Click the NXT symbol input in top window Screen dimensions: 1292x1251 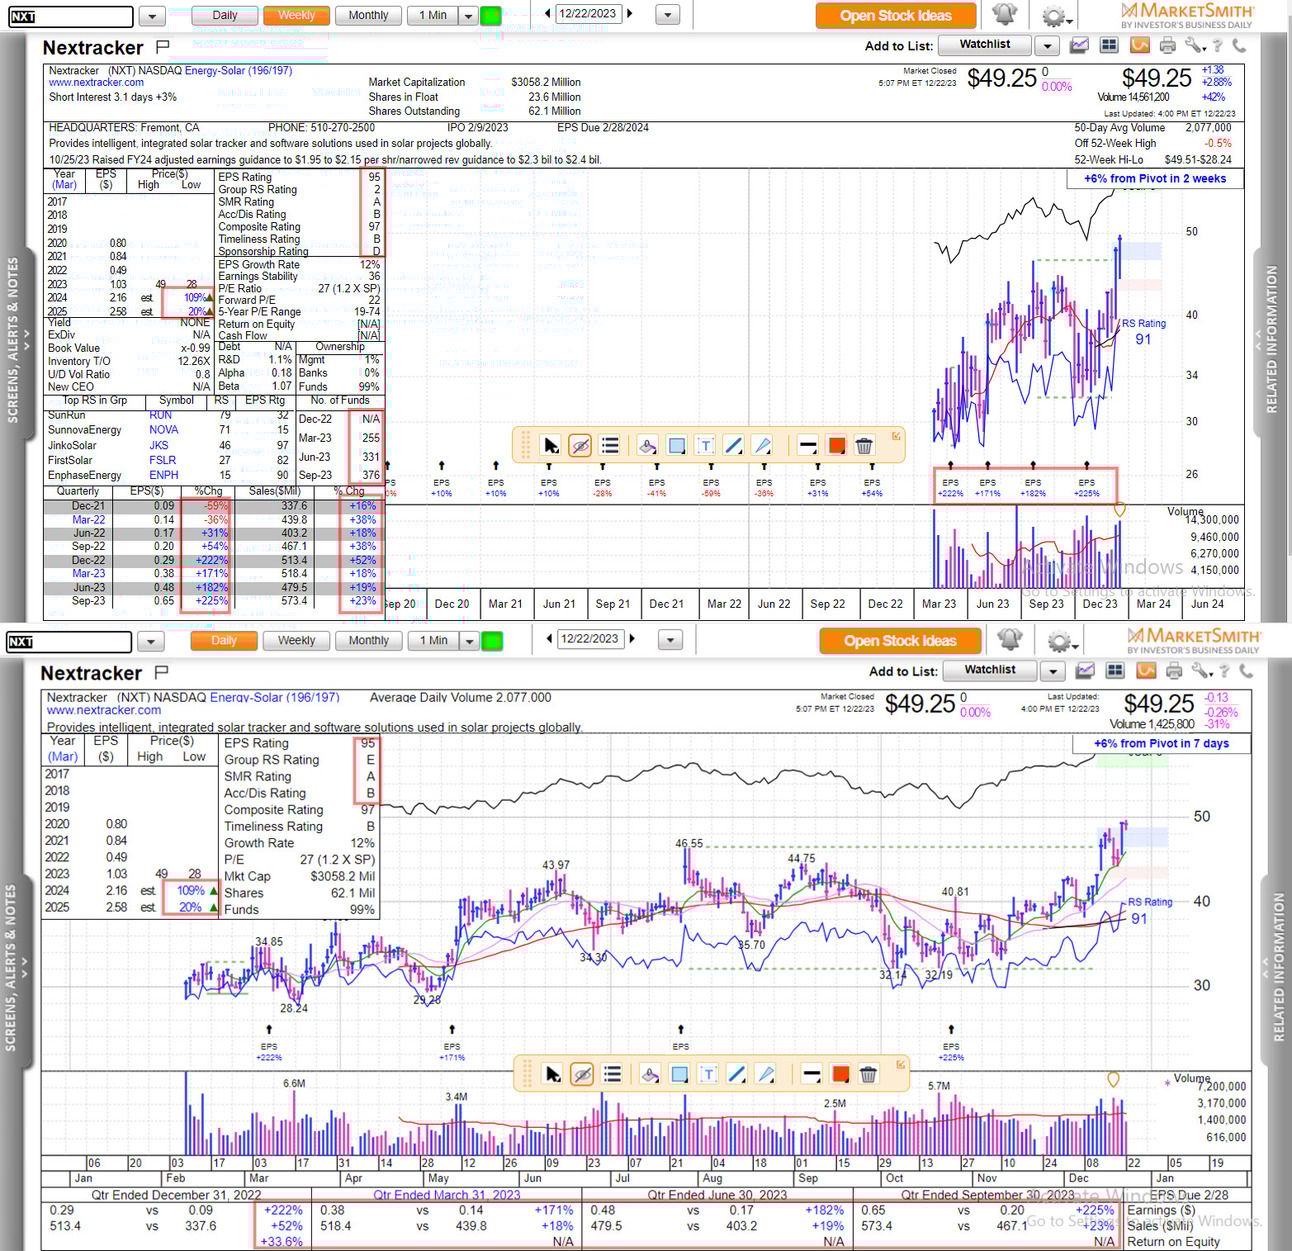[70, 16]
